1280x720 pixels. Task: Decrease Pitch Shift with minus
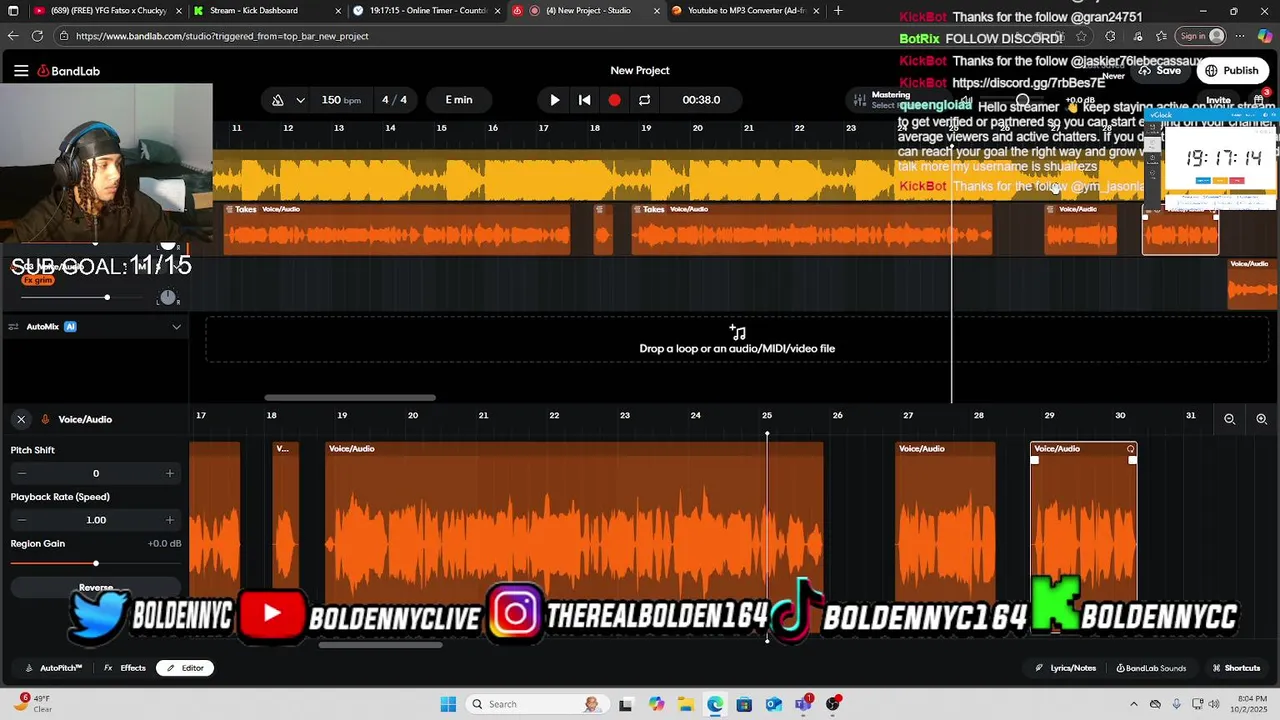[22, 473]
